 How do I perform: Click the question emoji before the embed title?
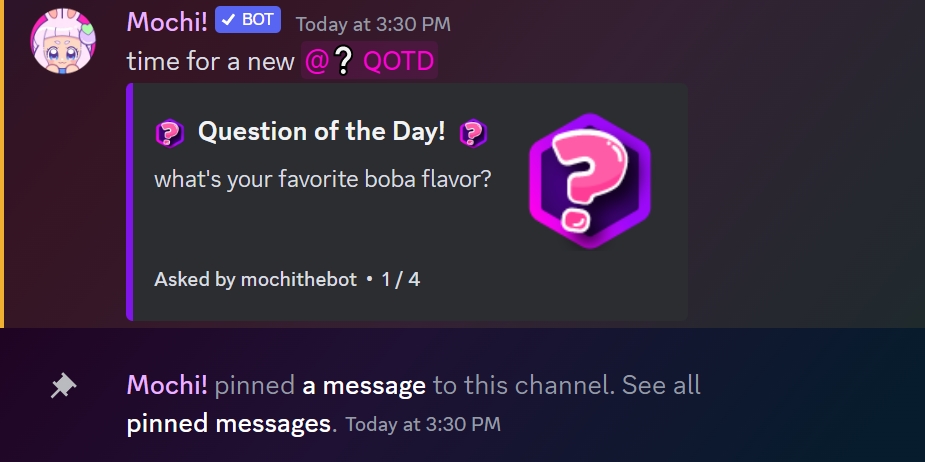(170, 132)
